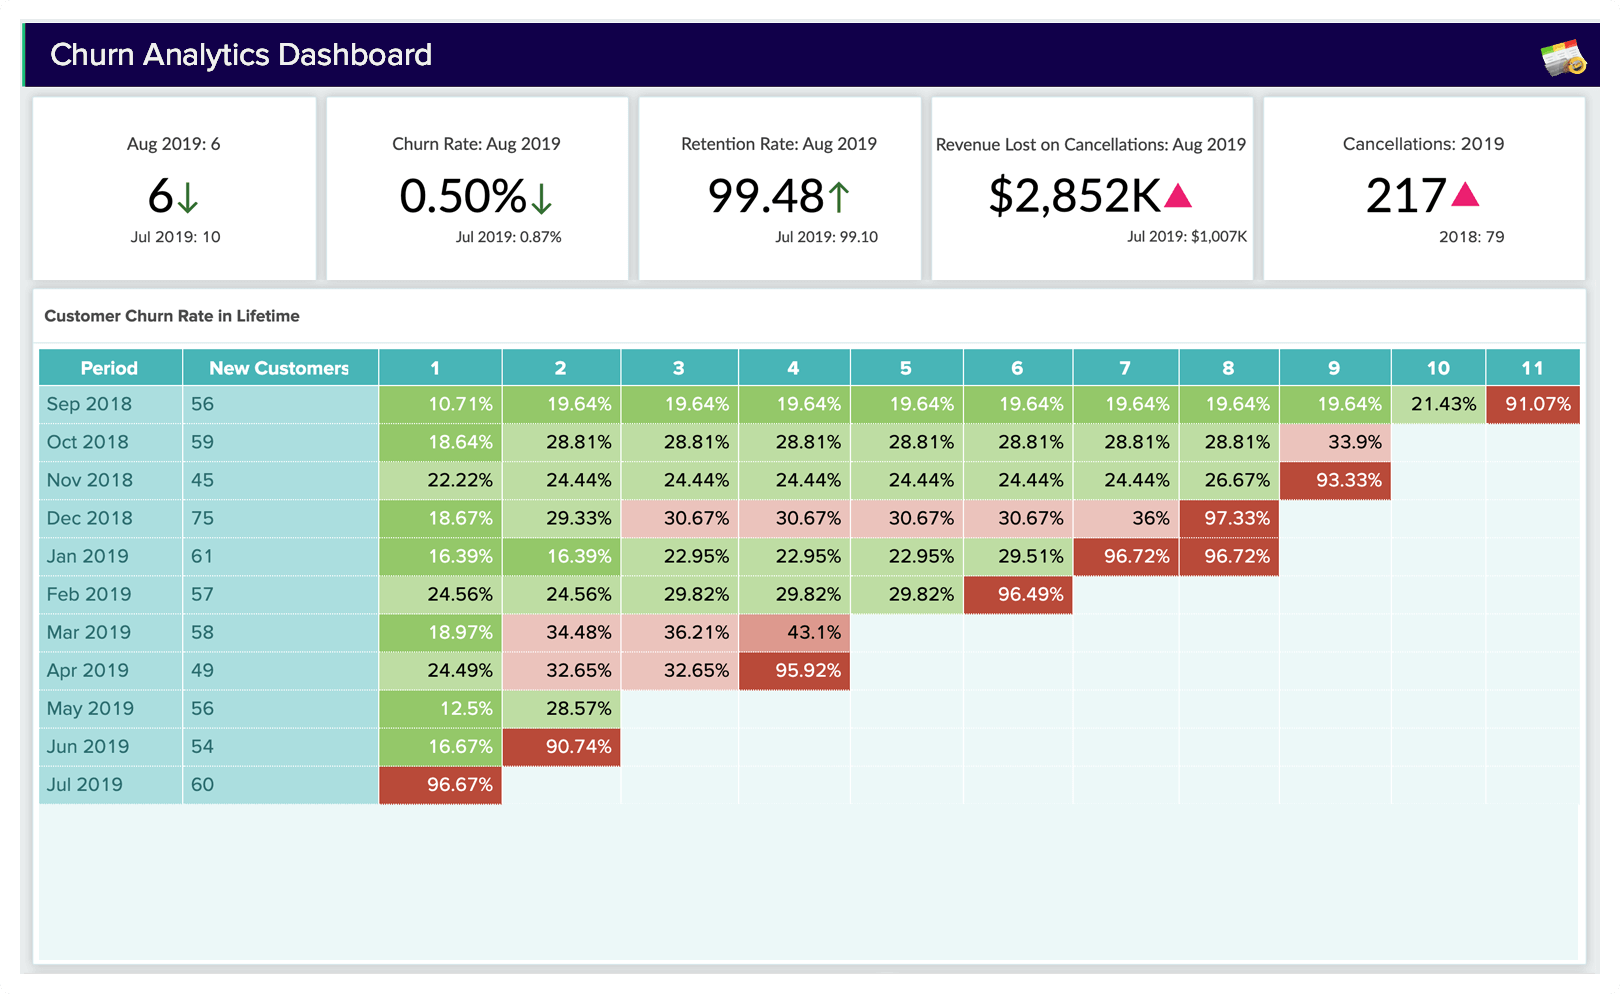Screen dimensions: 1620x994
Task: Click the pink triangle beside 217
Action: click(1465, 194)
